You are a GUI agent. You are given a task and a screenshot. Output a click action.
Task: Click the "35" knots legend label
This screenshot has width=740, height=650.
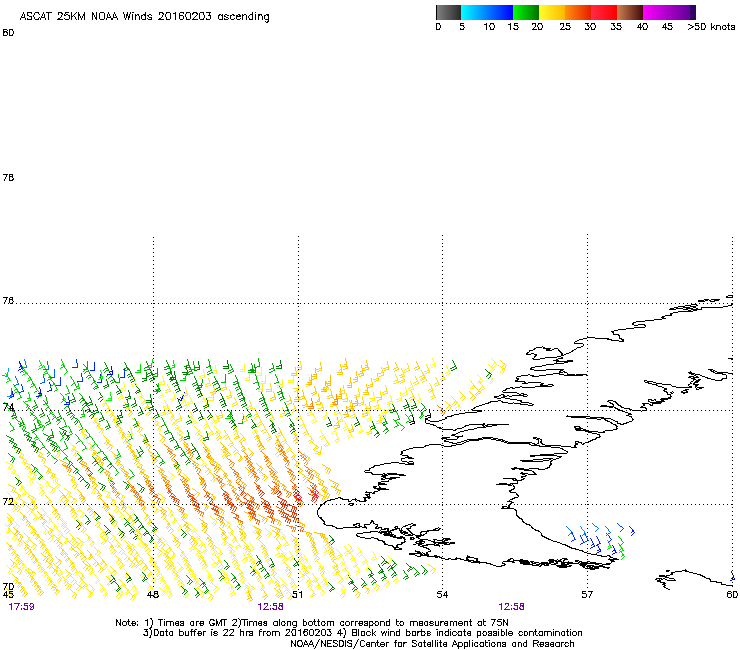click(x=616, y=27)
